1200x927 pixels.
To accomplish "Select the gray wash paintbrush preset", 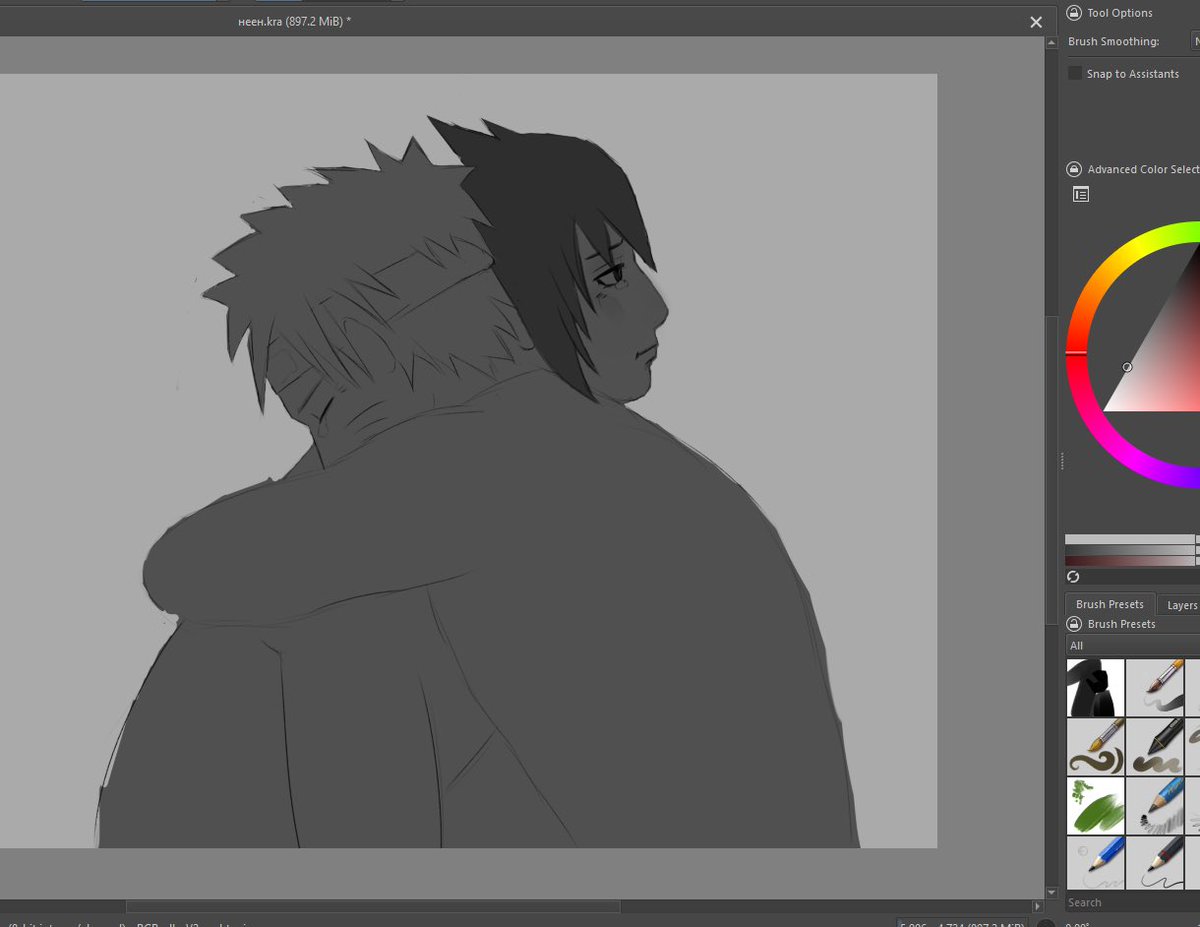I will click(1155, 687).
